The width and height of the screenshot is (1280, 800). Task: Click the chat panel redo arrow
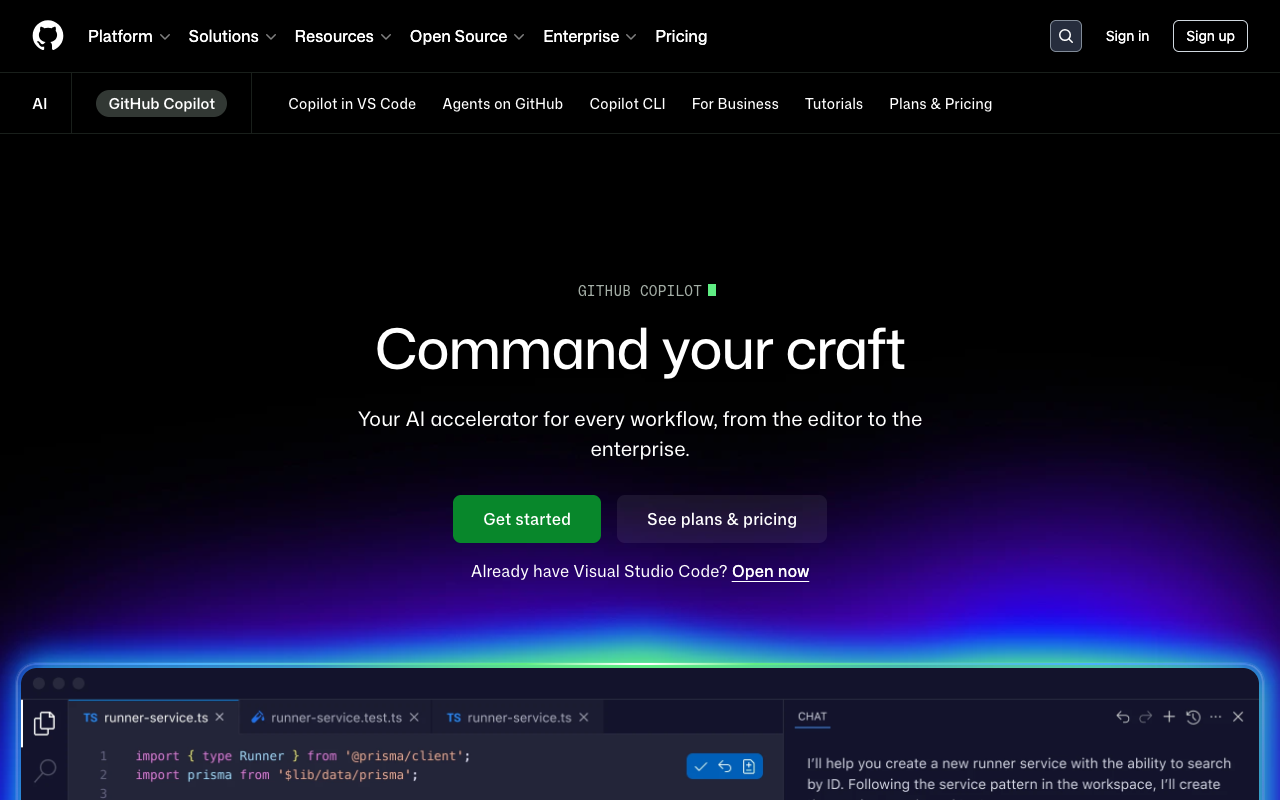click(x=1146, y=717)
